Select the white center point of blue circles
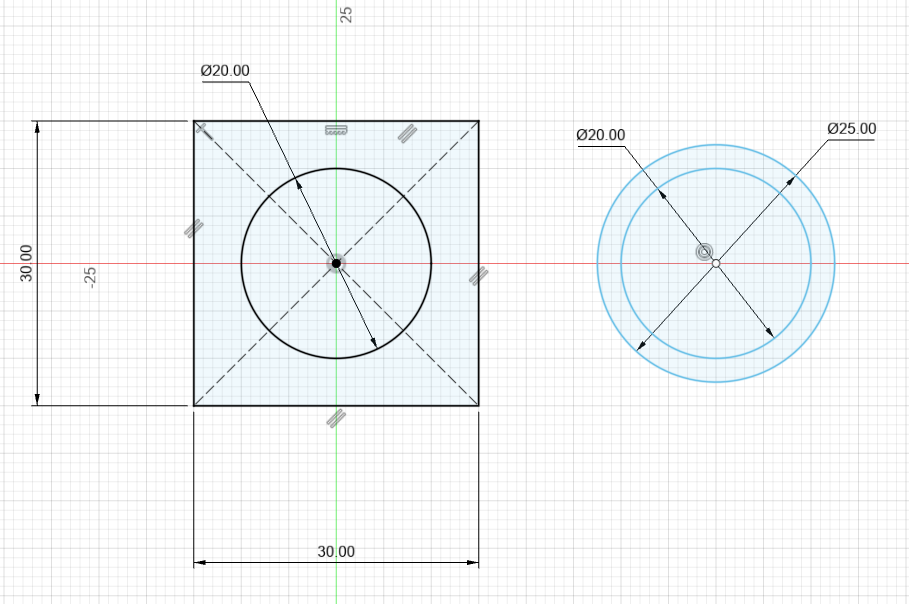The width and height of the screenshot is (909, 604). coord(716,263)
